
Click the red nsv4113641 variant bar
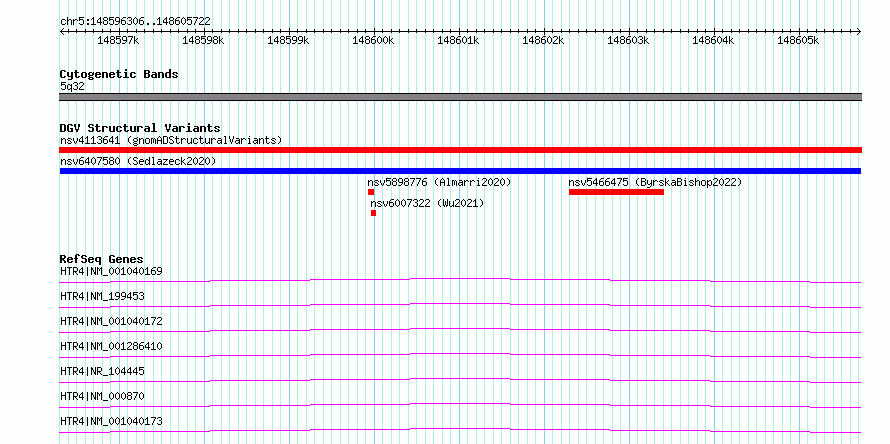point(460,150)
